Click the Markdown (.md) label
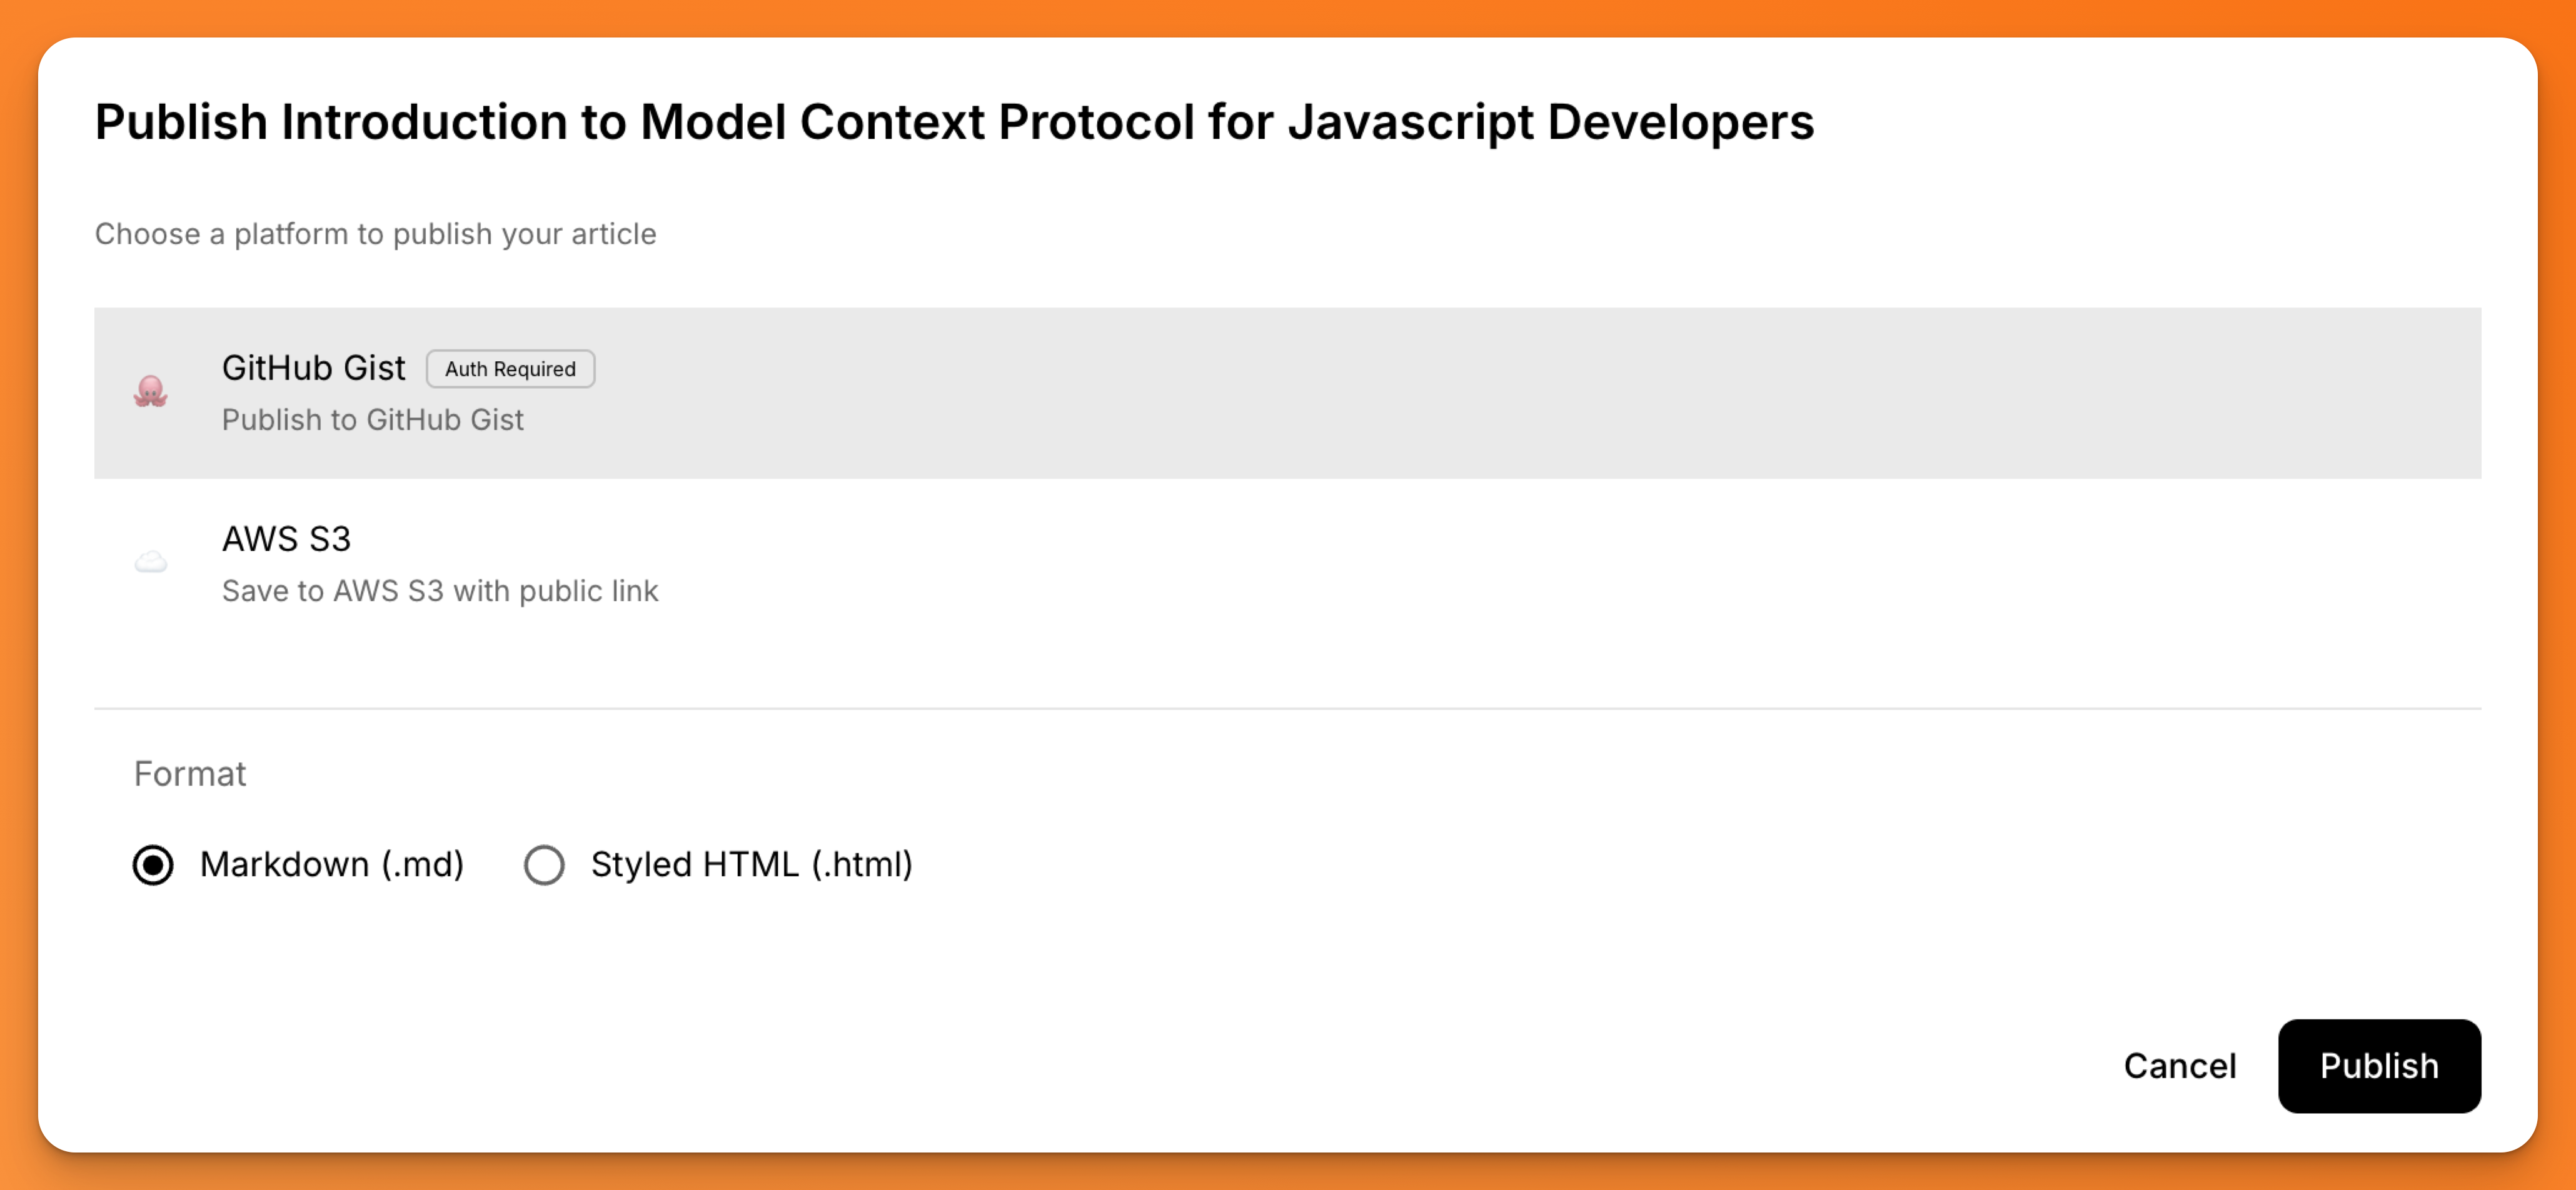Viewport: 2576px width, 1190px height. coord(332,864)
